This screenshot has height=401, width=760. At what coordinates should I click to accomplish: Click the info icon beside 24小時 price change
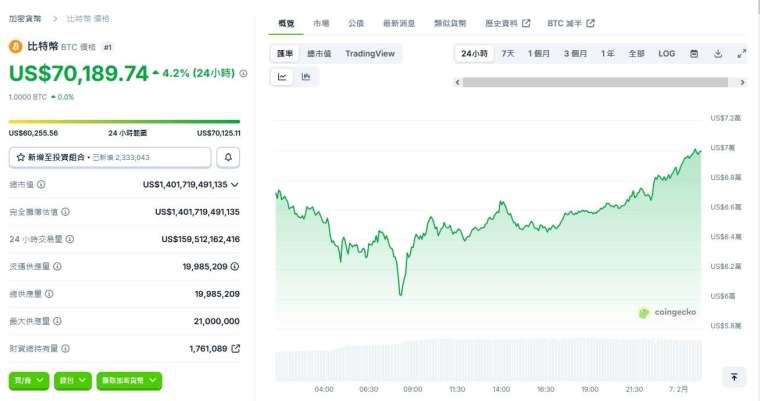pyautogui.click(x=244, y=73)
